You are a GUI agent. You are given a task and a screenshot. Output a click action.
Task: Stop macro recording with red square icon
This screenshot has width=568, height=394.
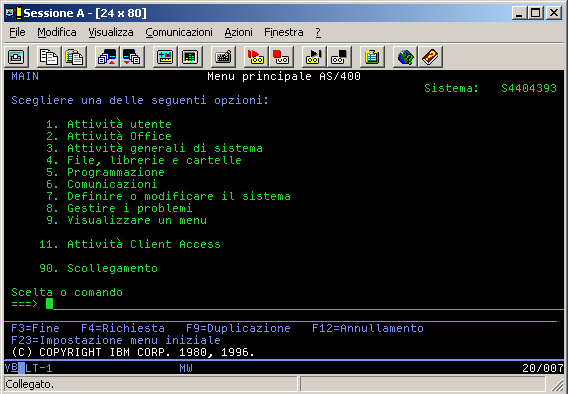[x=281, y=57]
